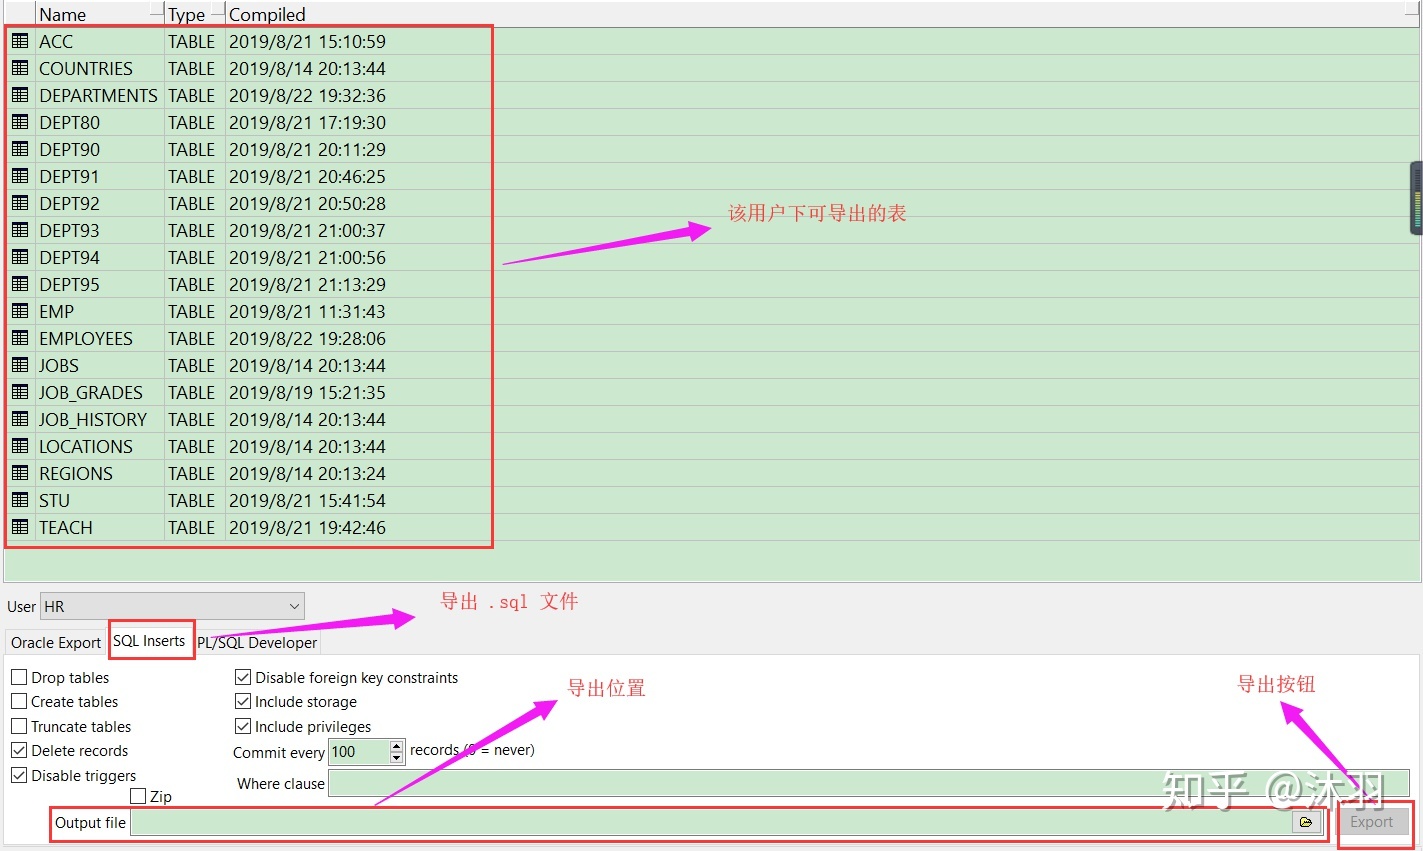Enable the Truncate tables checkbox
The image size is (1423, 851).
coord(19,726)
